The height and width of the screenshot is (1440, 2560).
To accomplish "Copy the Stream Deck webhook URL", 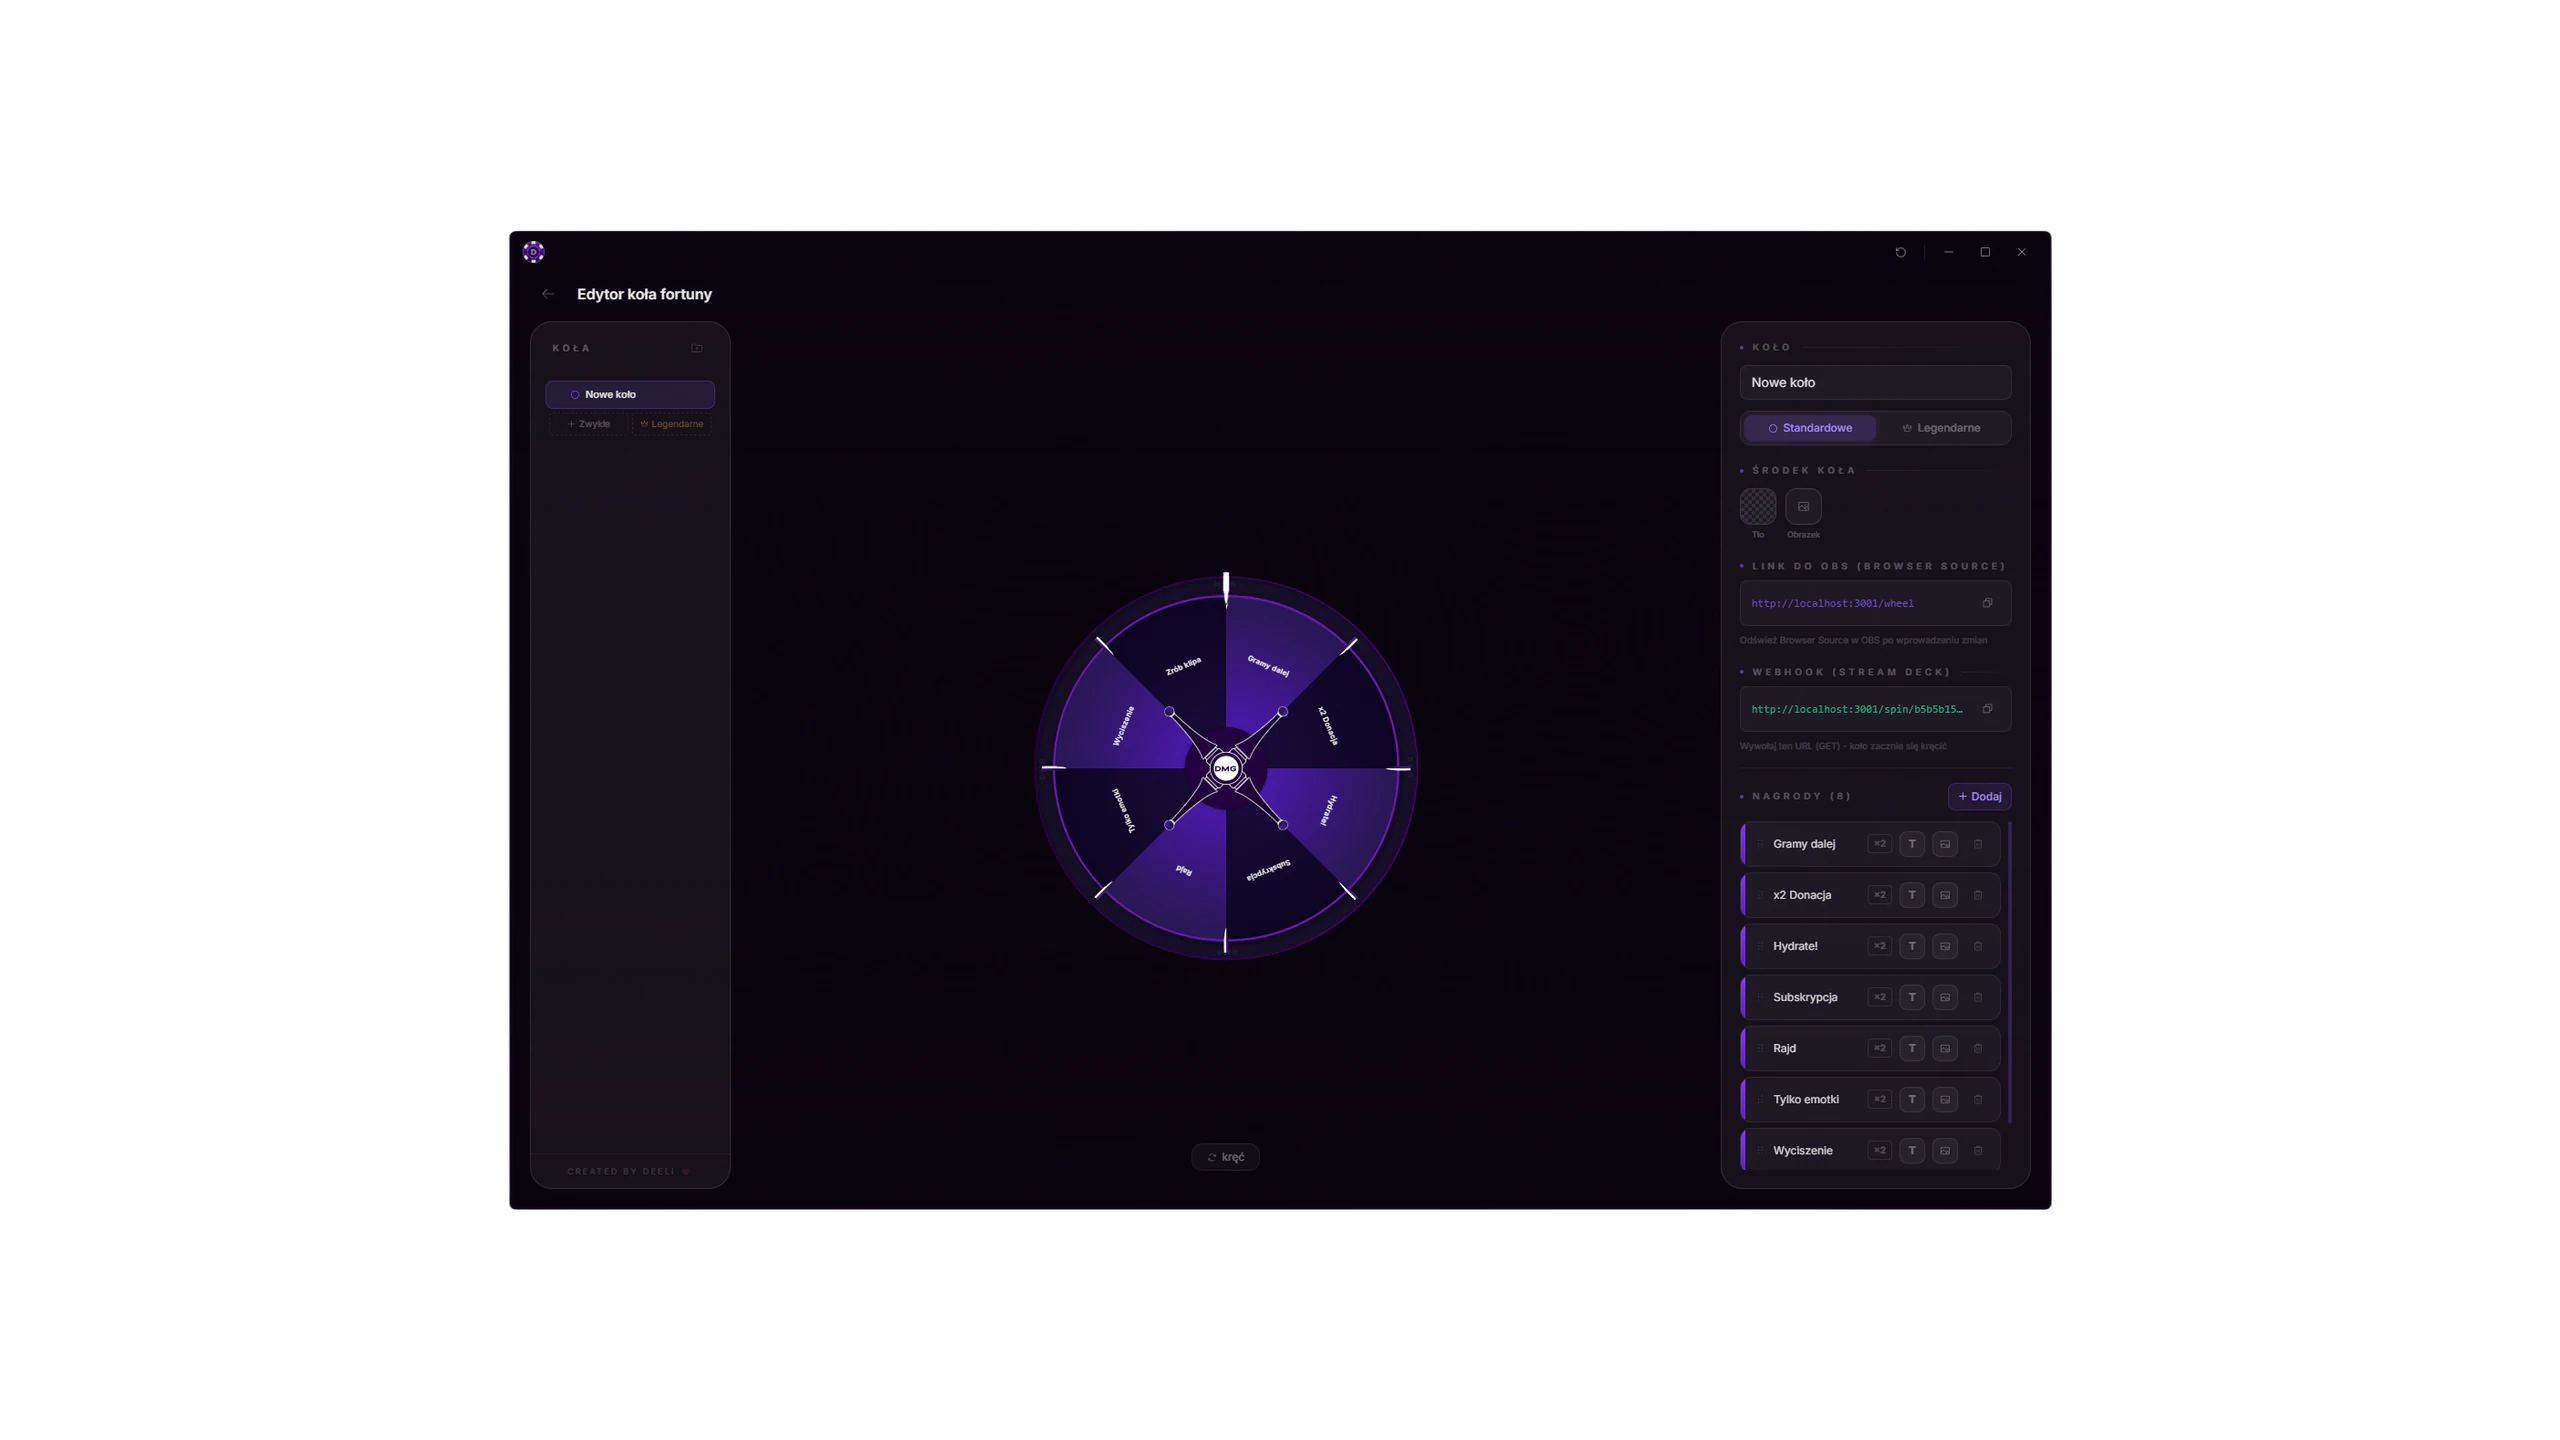I will point(1987,709).
